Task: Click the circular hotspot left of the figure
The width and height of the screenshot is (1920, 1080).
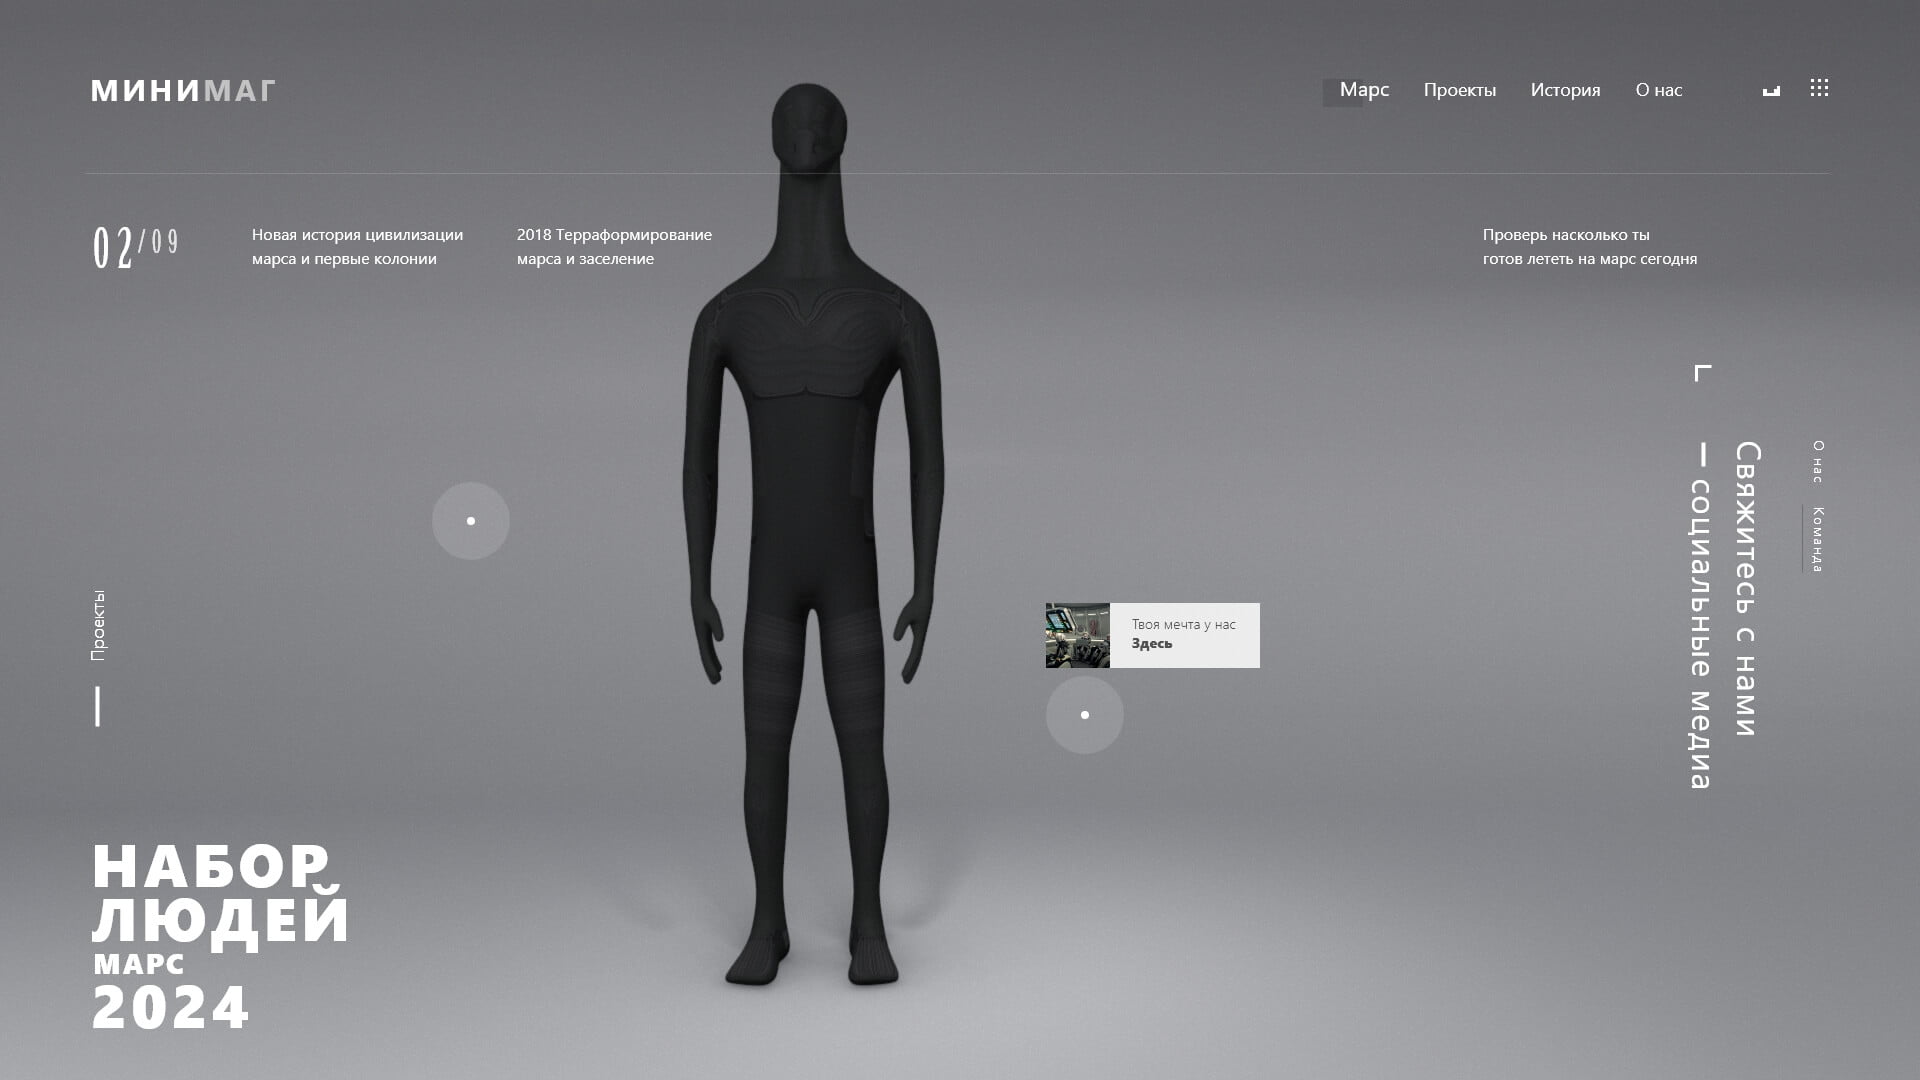Action: click(x=471, y=521)
